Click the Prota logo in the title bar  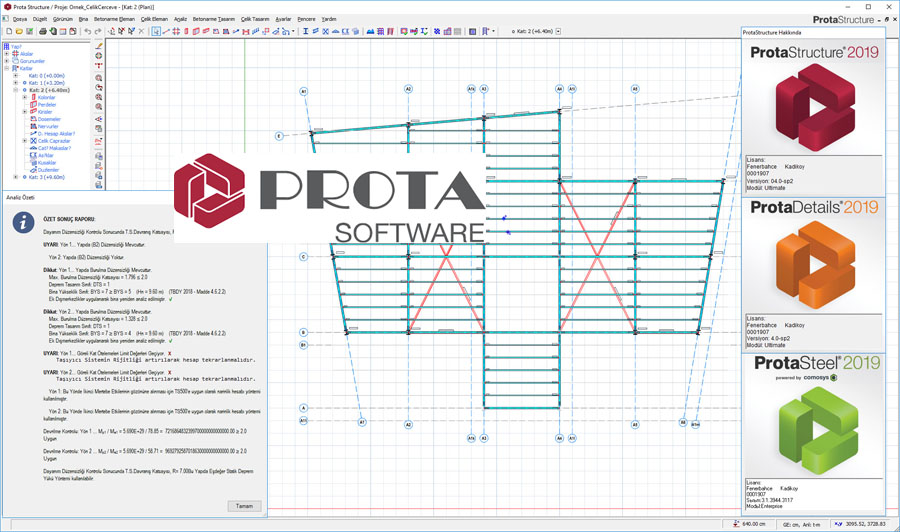[7, 7]
